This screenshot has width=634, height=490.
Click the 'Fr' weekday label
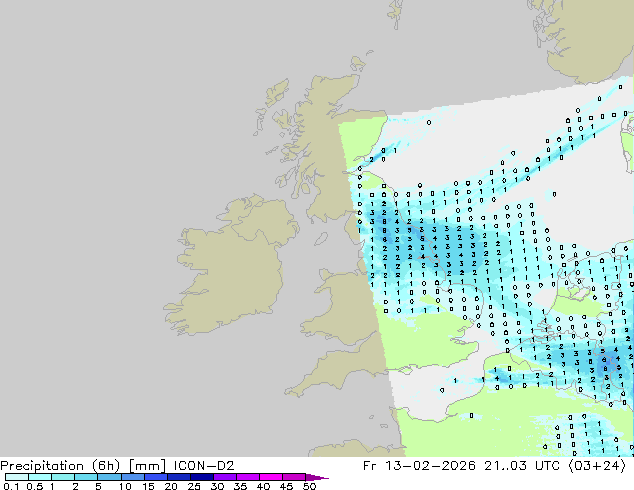click(370, 466)
